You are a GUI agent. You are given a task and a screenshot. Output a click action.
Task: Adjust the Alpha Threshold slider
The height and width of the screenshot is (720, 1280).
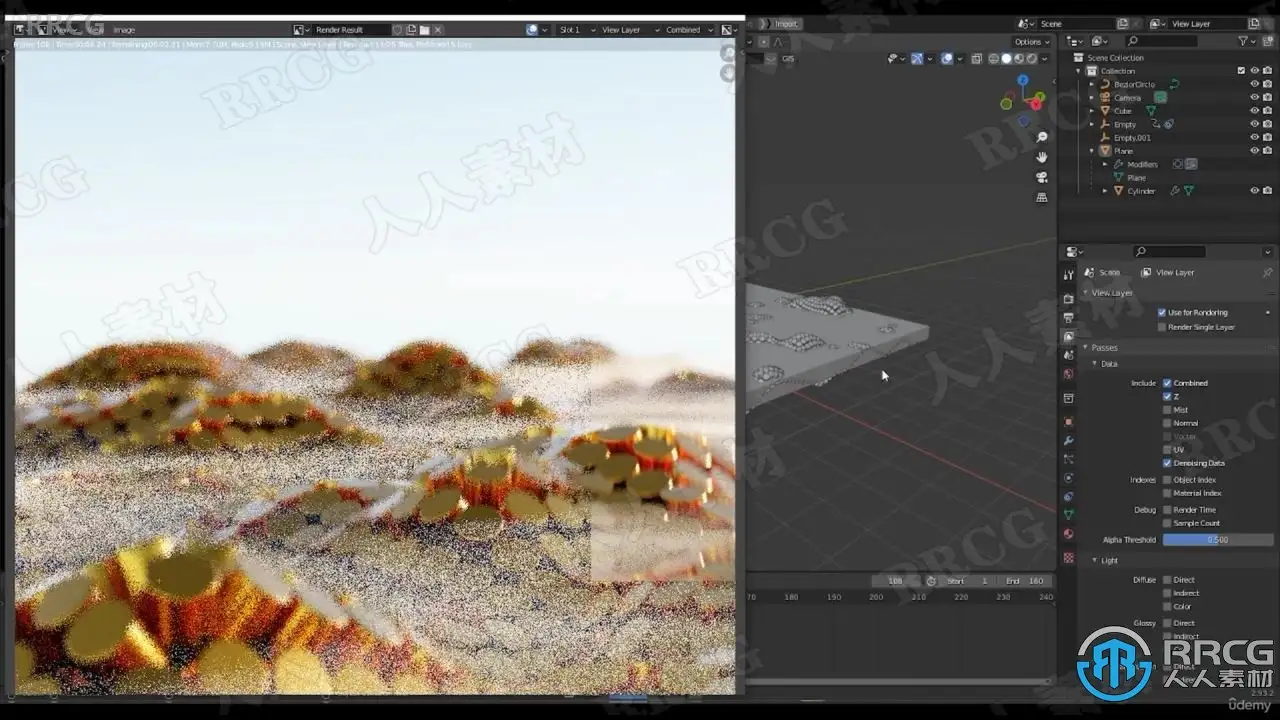pyautogui.click(x=1218, y=540)
